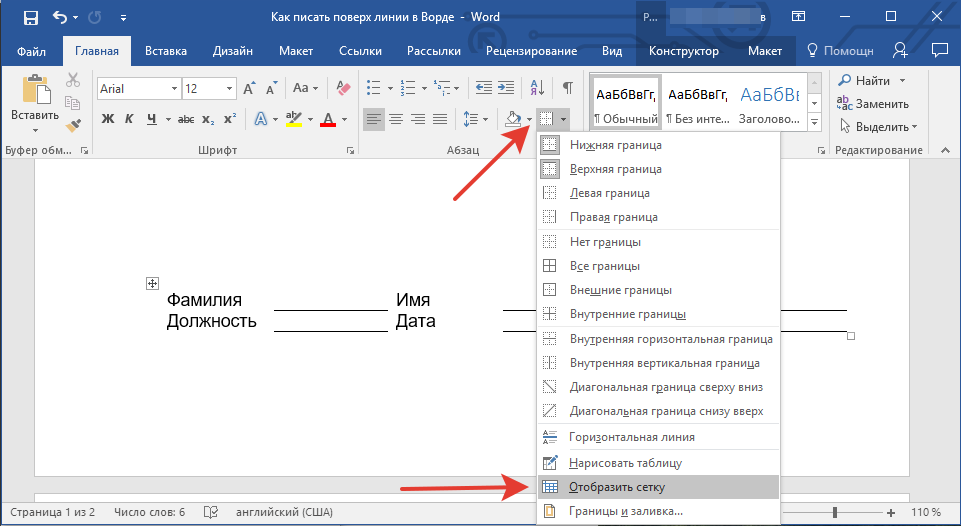Click the Clear Formatting eraser icon
961x526 pixels.
pos(345,89)
